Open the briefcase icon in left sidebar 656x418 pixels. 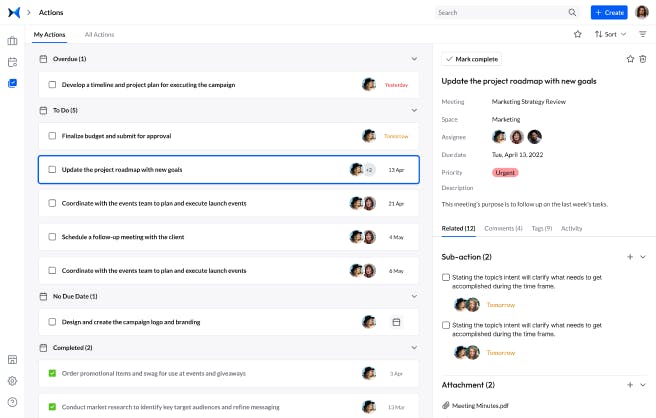[12, 41]
